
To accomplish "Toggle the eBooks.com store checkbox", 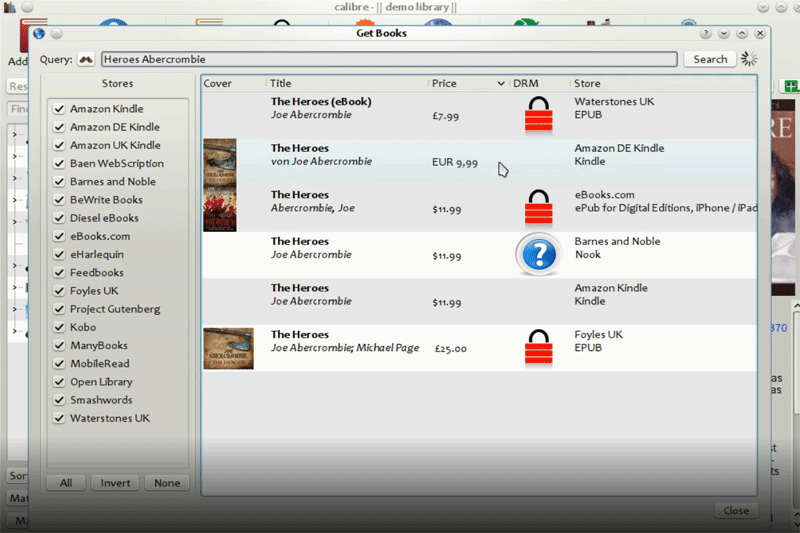I will (x=59, y=236).
